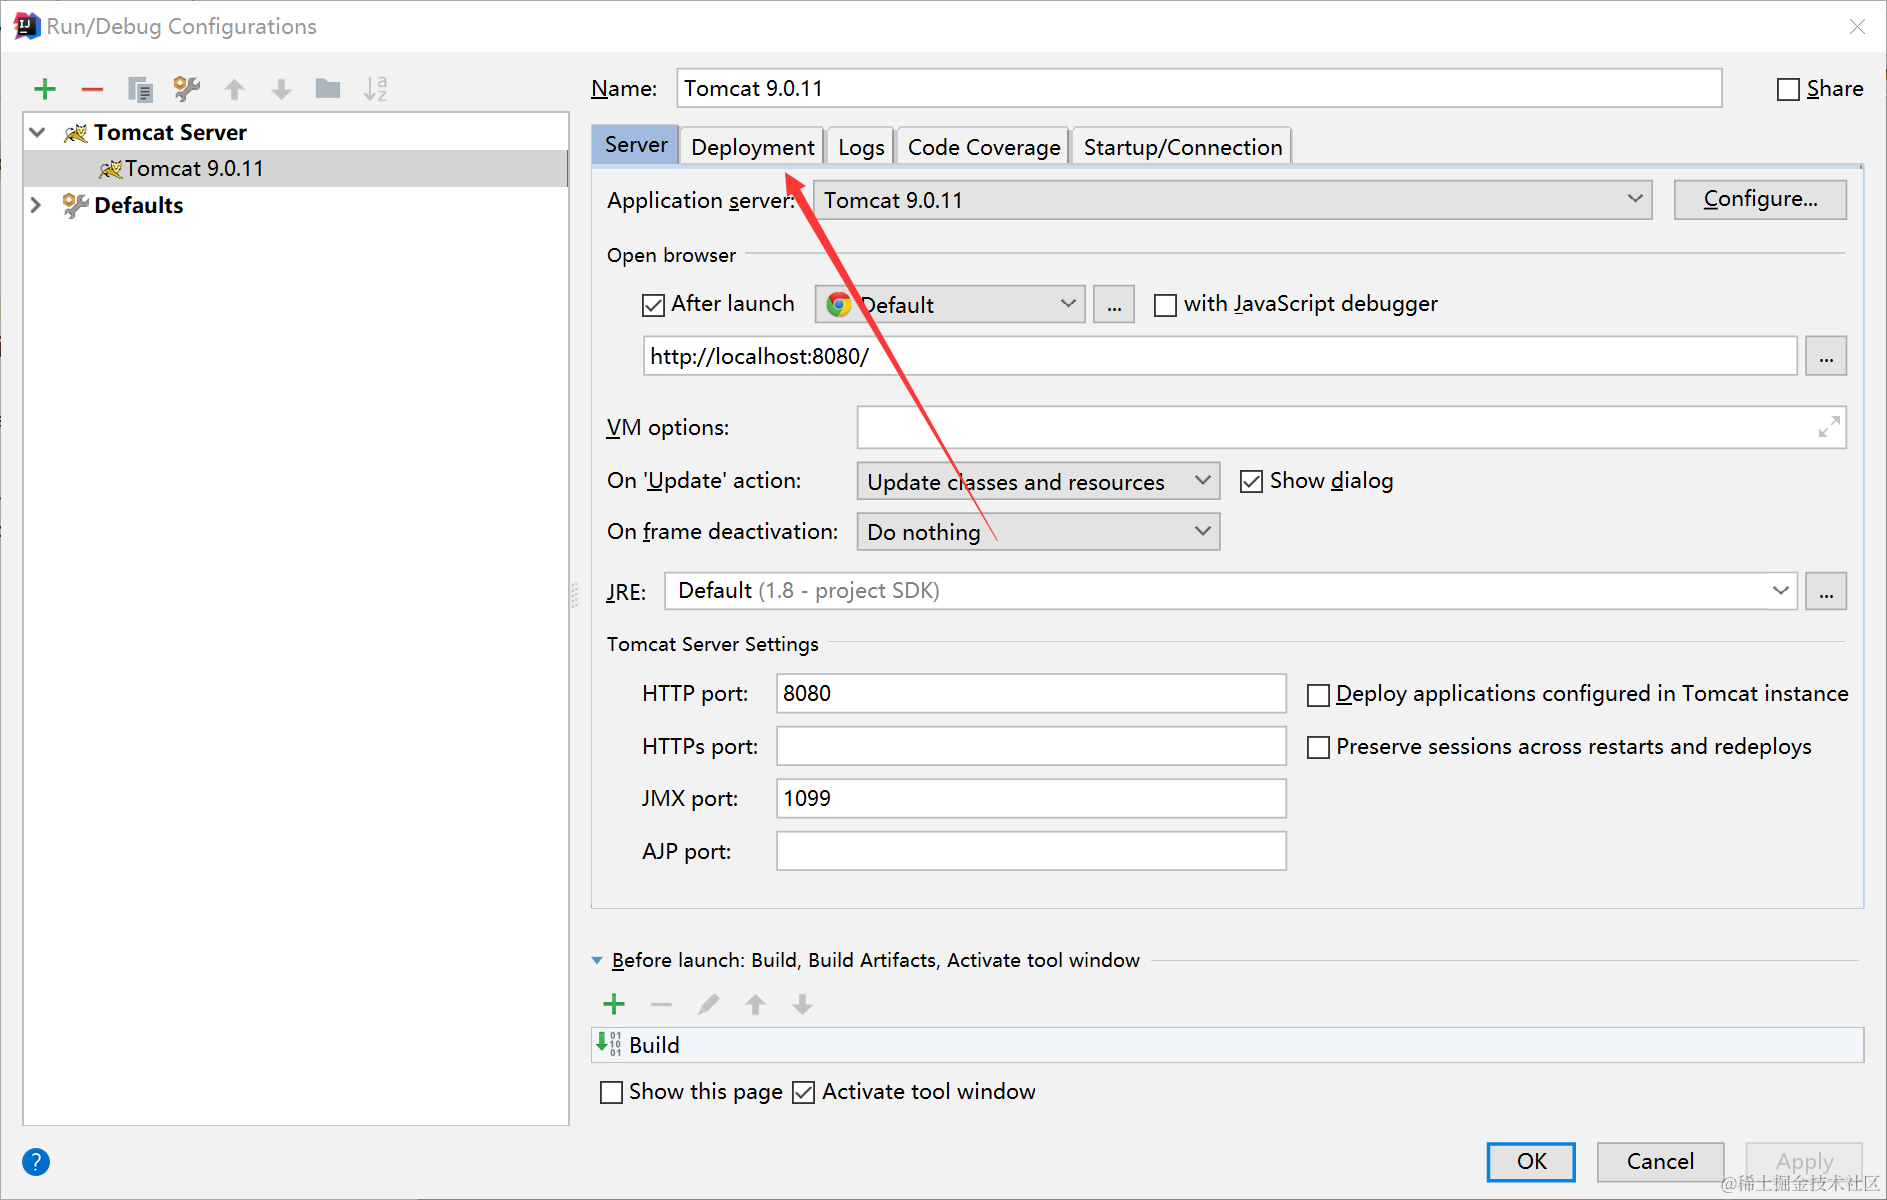1887x1200 pixels.
Task: Open the URL ellipsis button beside localhost address
Action: pyautogui.click(x=1826, y=356)
